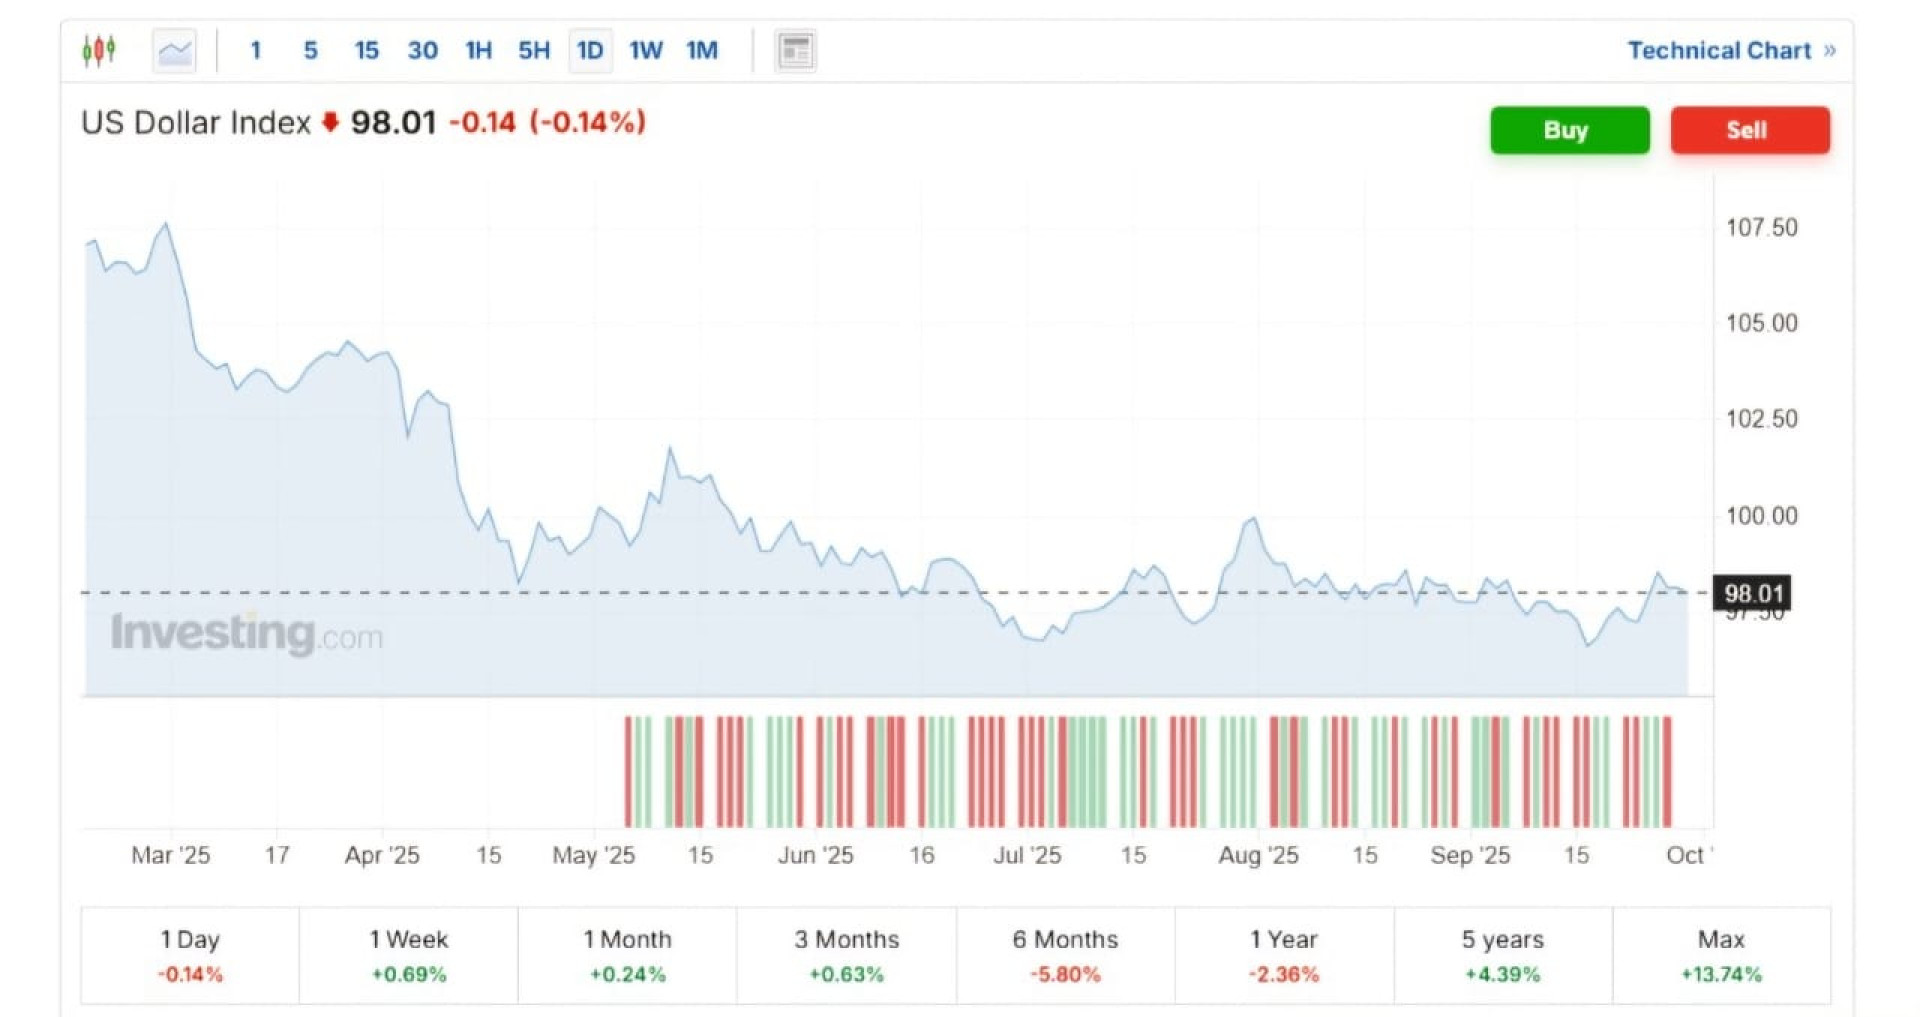Choose the 15 minute interval
The height and width of the screenshot is (1017, 1920).
click(366, 50)
